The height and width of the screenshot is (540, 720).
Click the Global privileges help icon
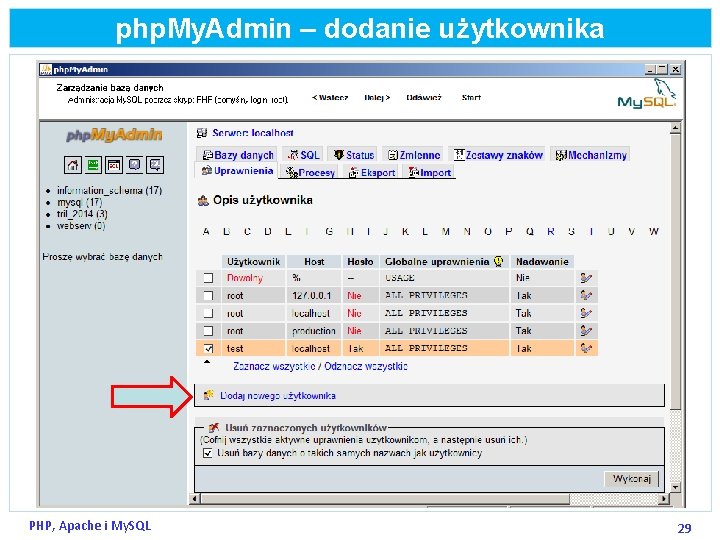(x=498, y=262)
